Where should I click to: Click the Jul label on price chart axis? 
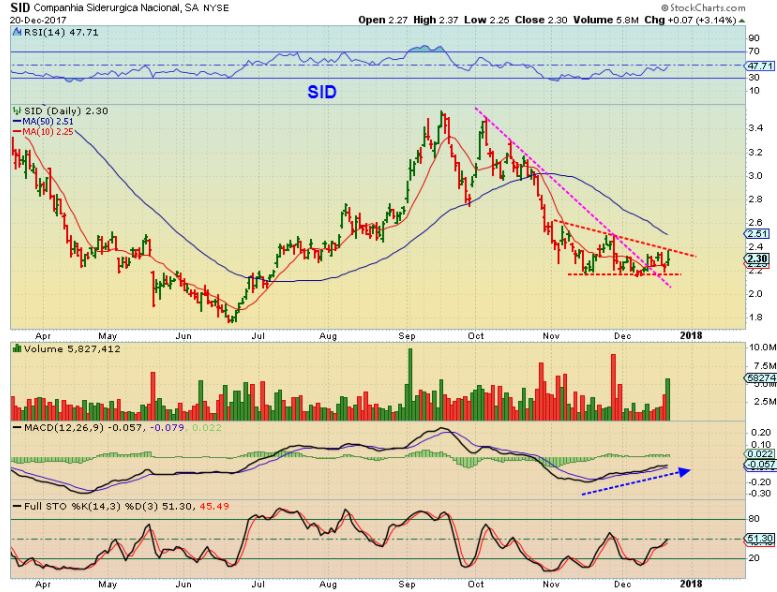[x=258, y=336]
